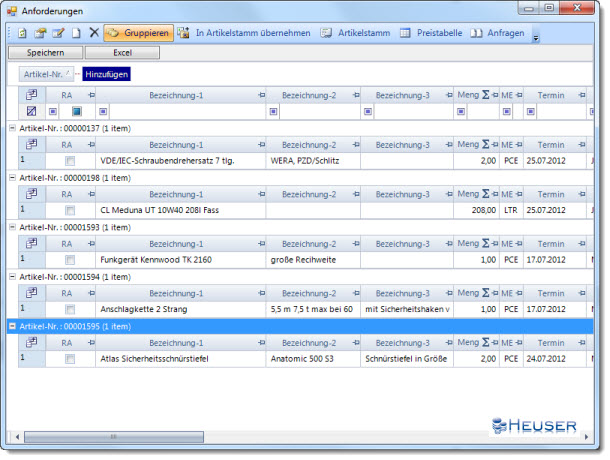Open the toolbar overflow dropdown arrow
Image resolution: width=610 pixels, height=460 pixels.
536,38
